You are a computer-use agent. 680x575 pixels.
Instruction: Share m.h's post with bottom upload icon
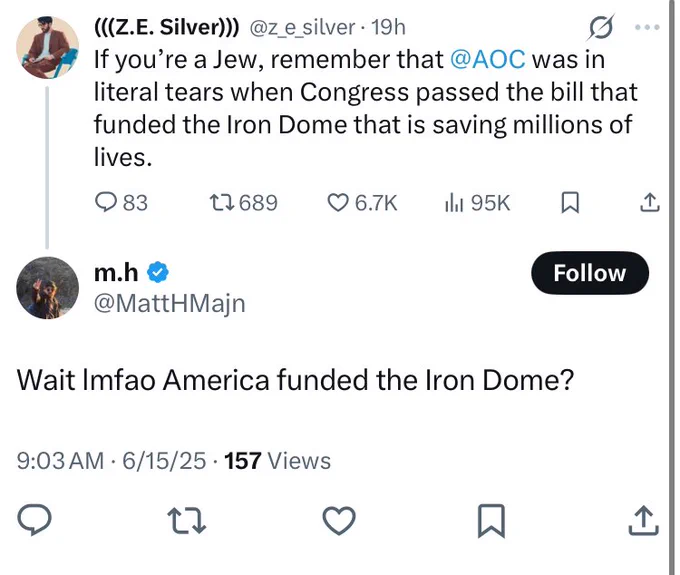644,520
